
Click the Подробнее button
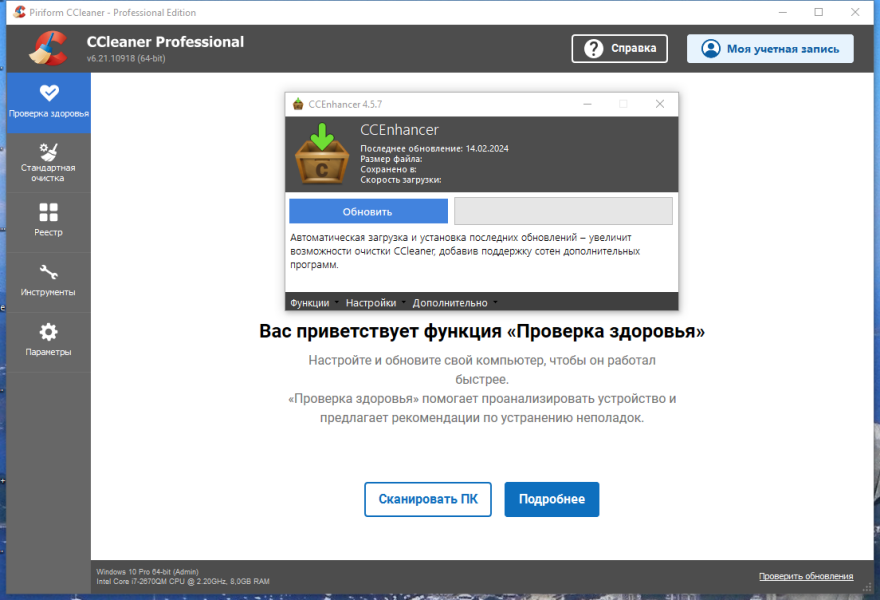(x=552, y=499)
